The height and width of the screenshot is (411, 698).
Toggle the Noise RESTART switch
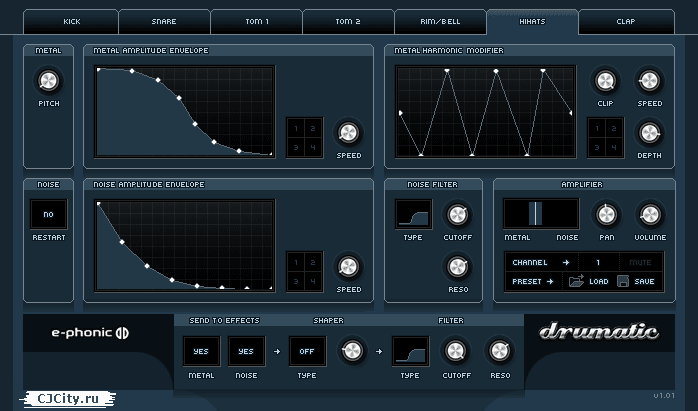[x=49, y=214]
